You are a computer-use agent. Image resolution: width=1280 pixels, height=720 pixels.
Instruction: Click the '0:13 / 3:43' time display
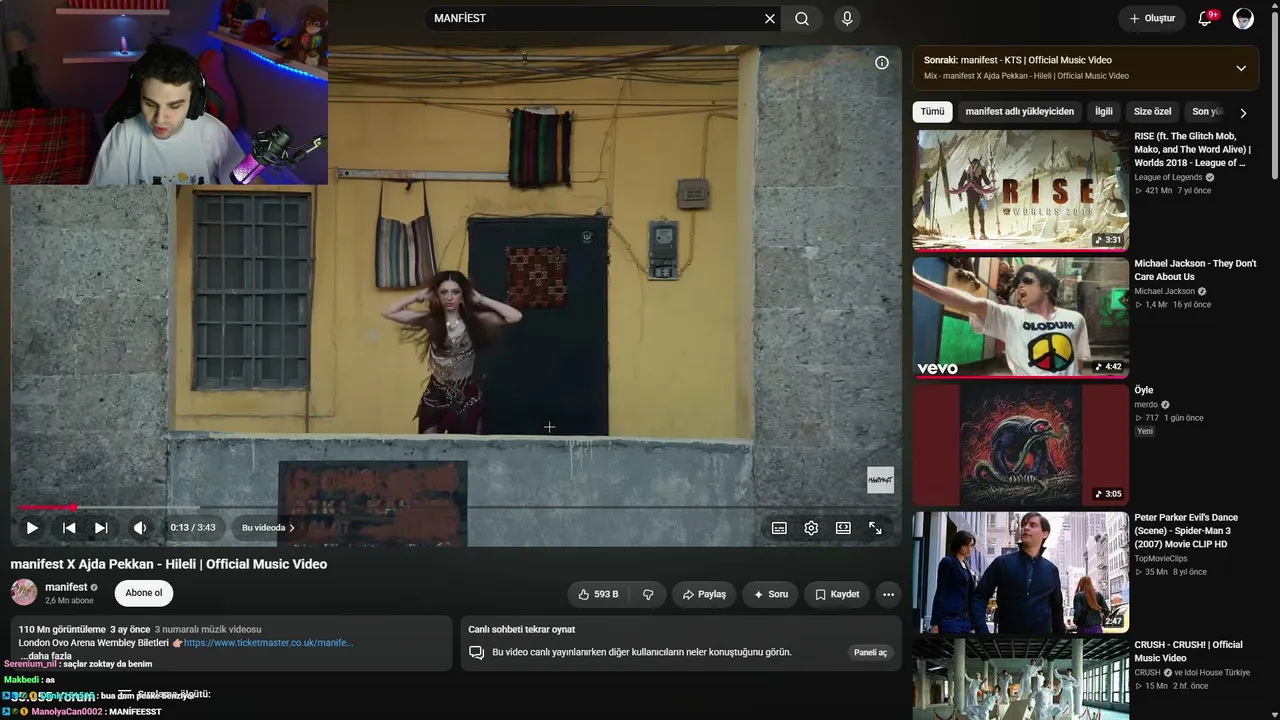(193, 528)
